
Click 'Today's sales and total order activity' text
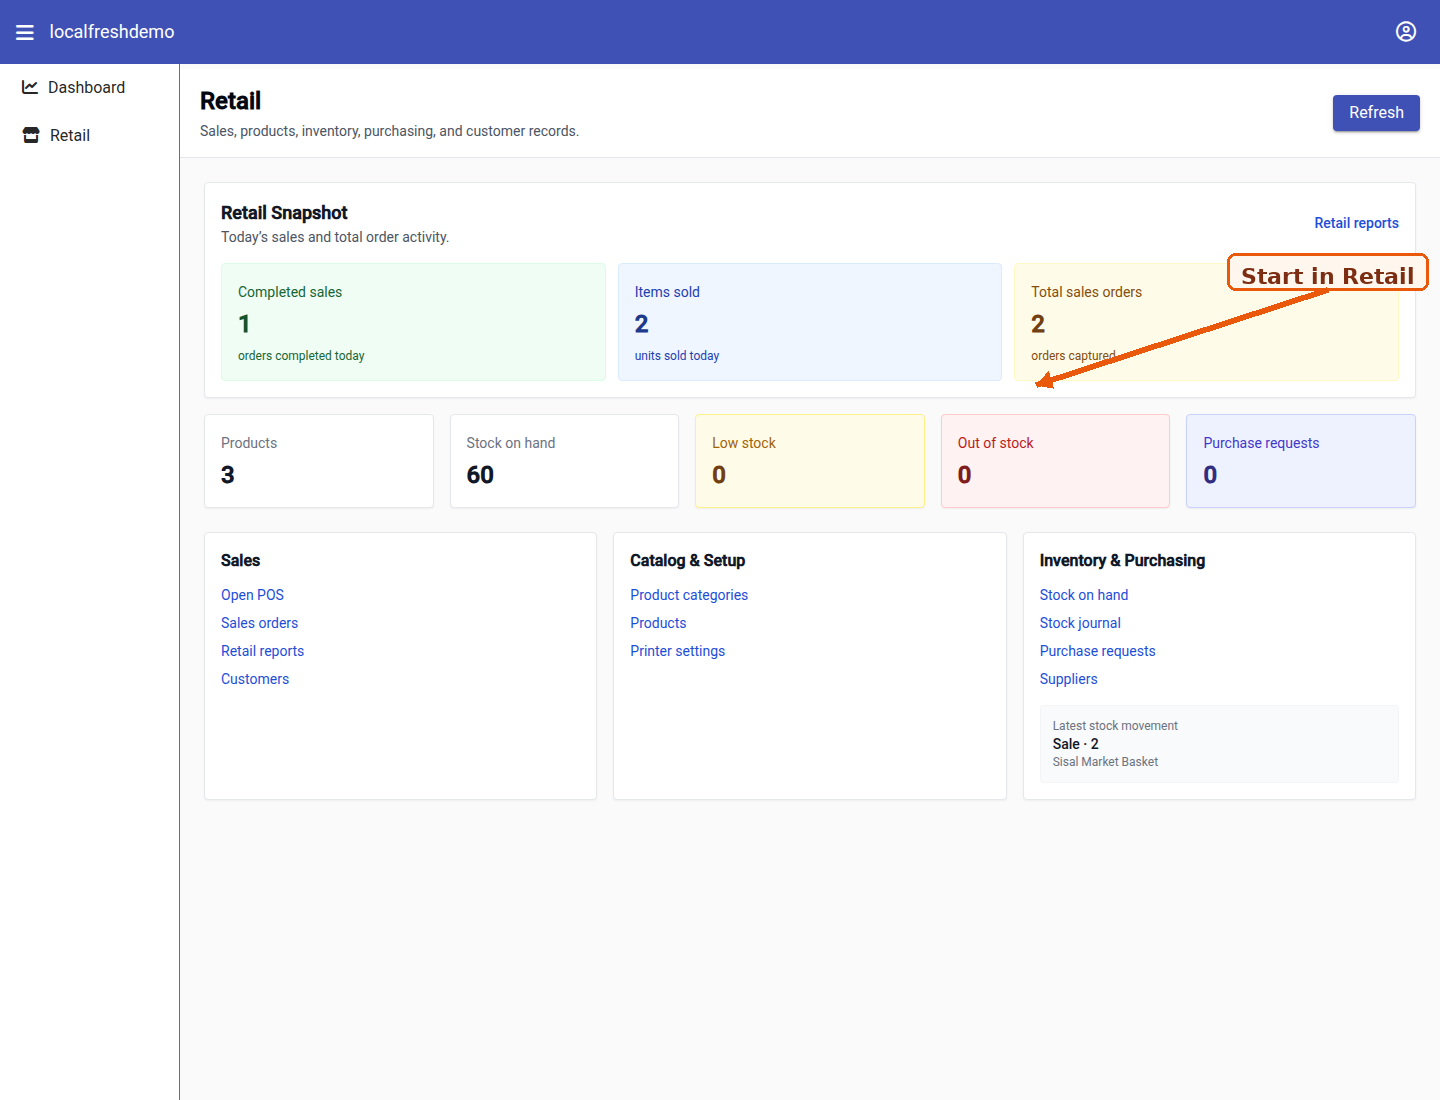coord(335,237)
